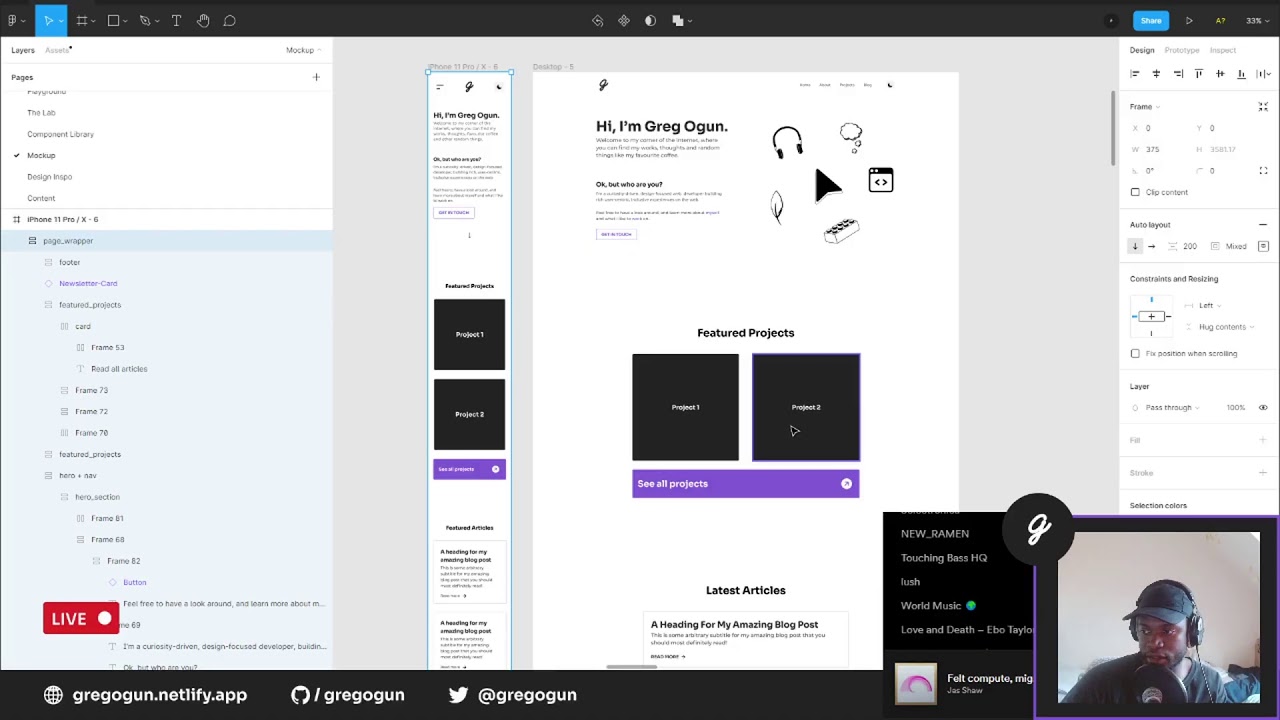
Task: Select the Read all articles layer
Action: coord(119,369)
